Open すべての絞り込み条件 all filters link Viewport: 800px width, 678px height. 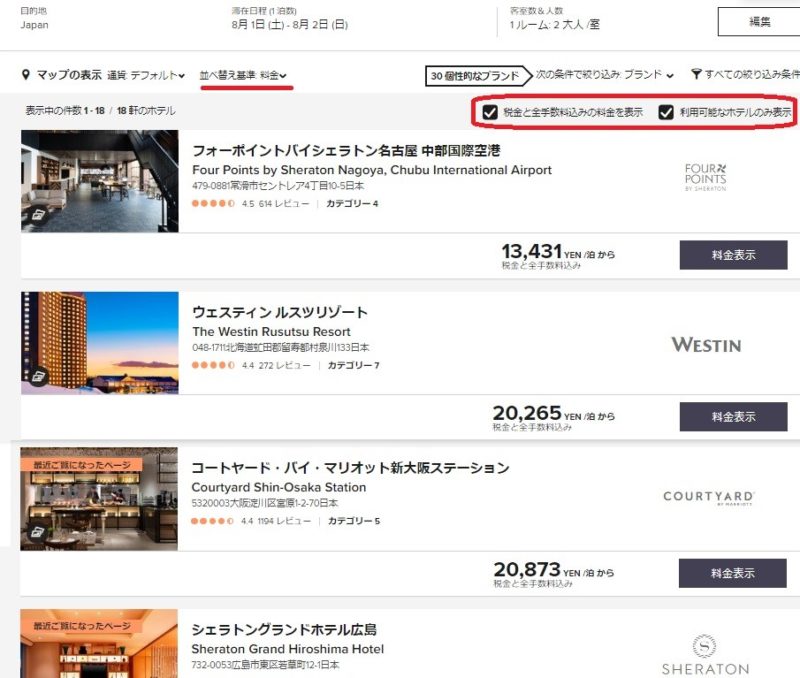coord(752,74)
